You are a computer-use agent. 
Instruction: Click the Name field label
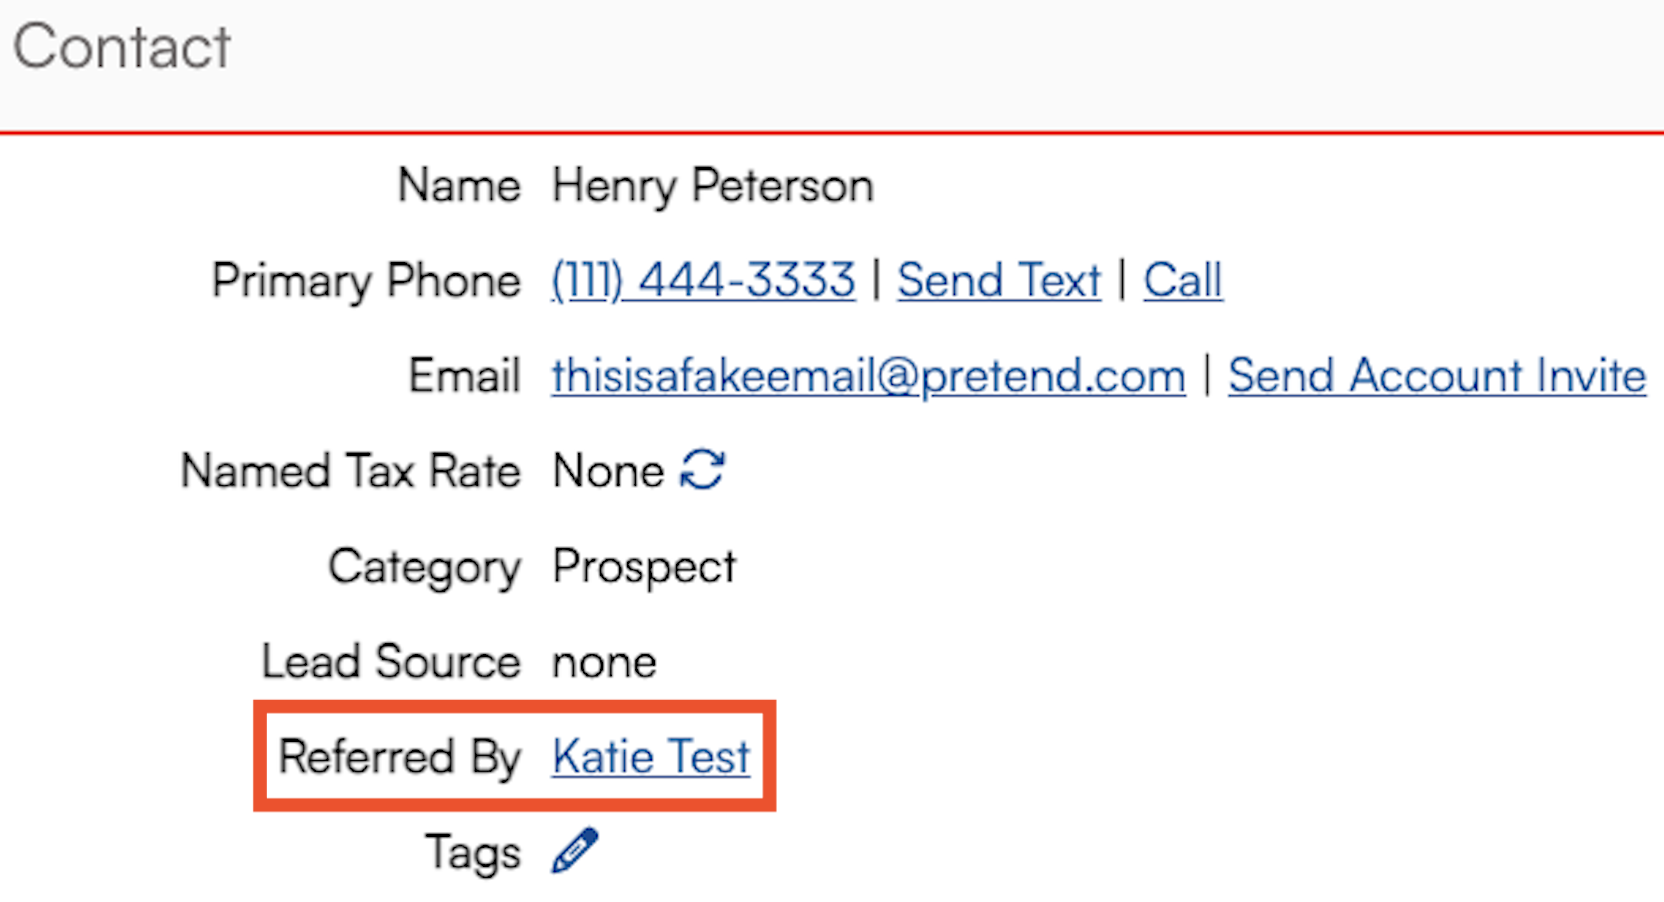[459, 186]
